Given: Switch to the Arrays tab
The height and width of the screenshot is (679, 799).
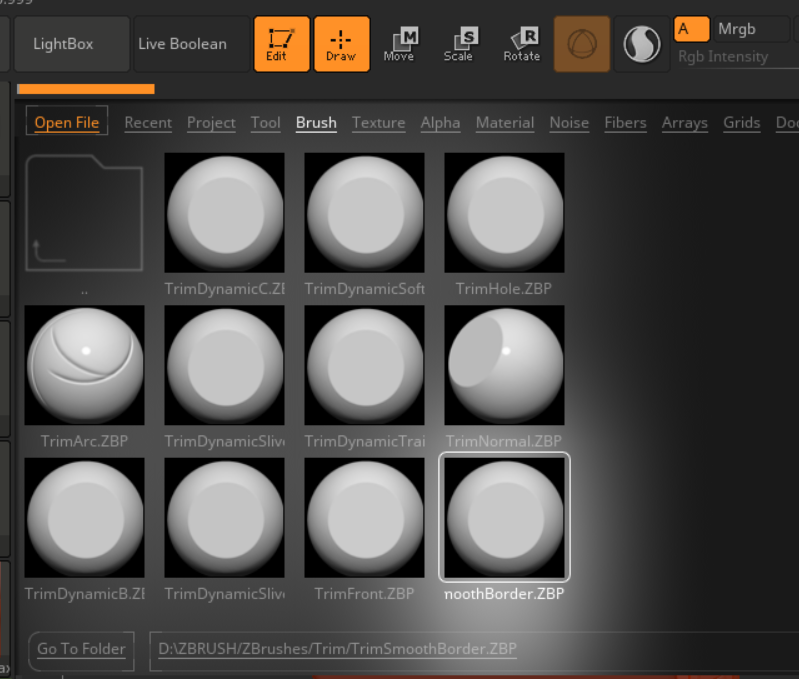Looking at the screenshot, I should tap(685, 123).
